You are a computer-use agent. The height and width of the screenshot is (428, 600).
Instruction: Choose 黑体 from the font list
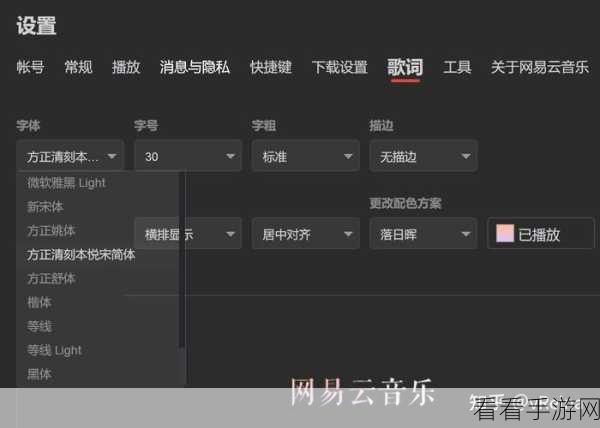coord(39,374)
